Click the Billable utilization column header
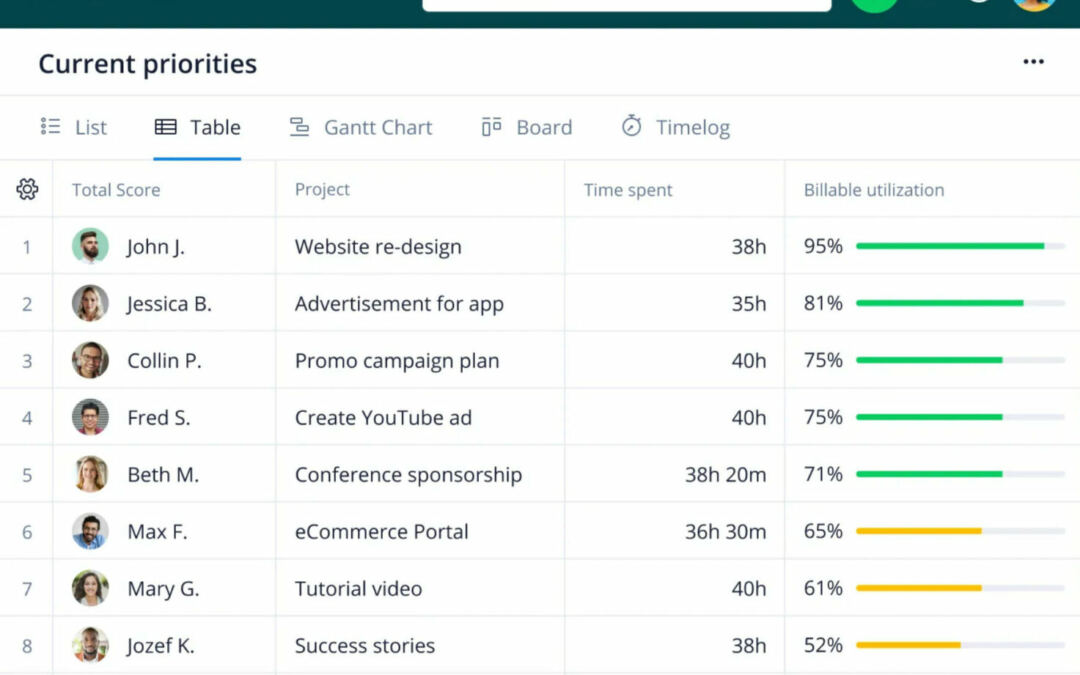 coord(874,190)
